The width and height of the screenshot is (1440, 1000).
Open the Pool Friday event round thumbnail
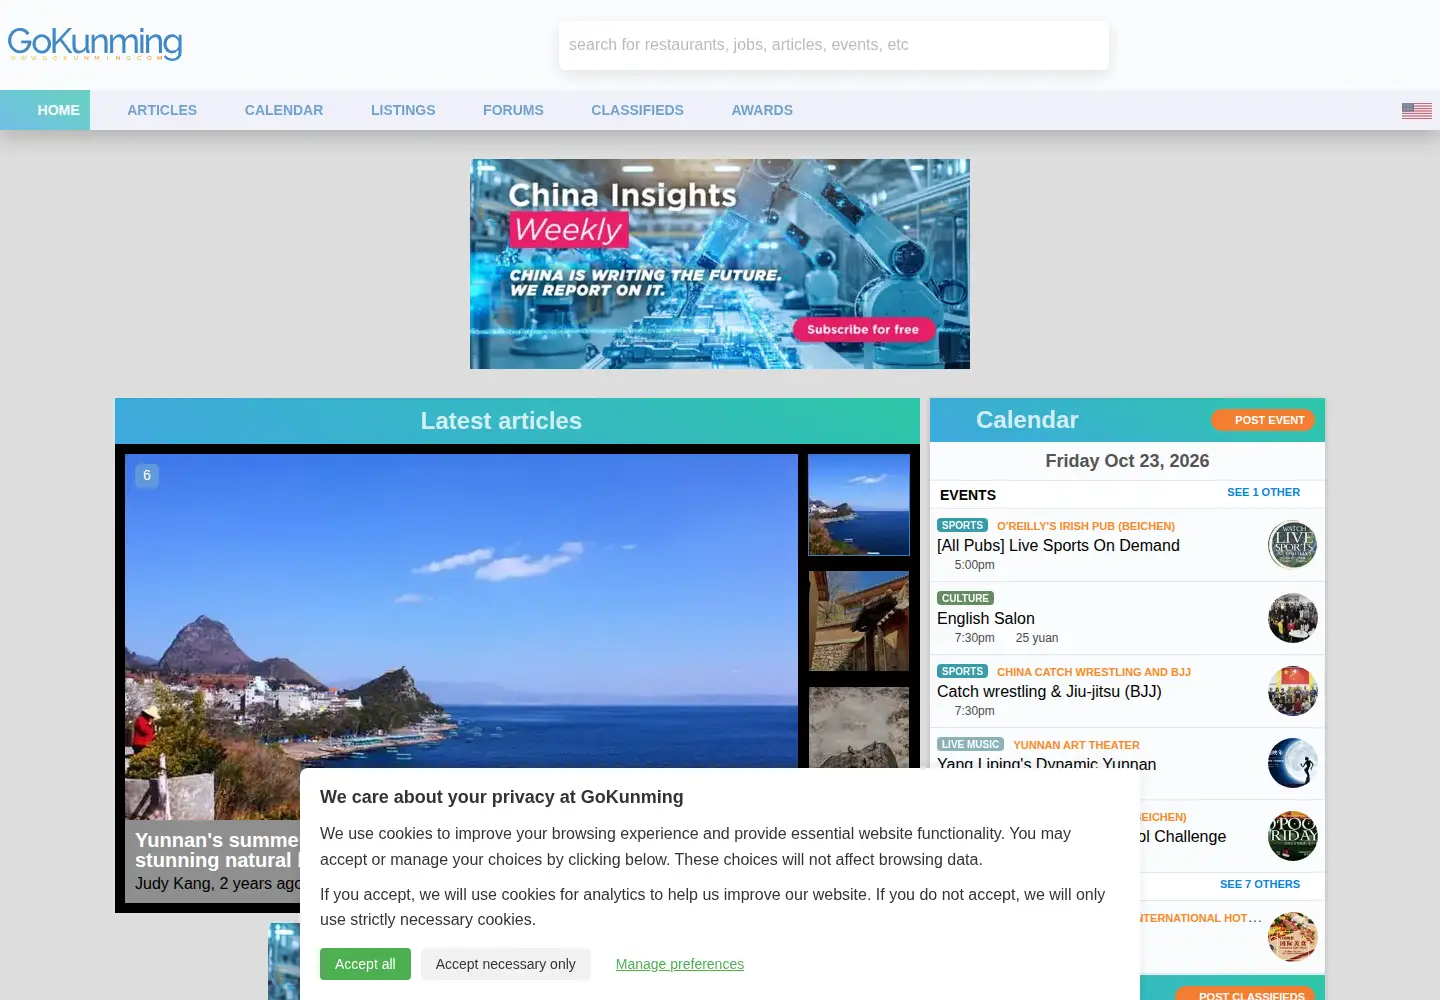[1292, 836]
